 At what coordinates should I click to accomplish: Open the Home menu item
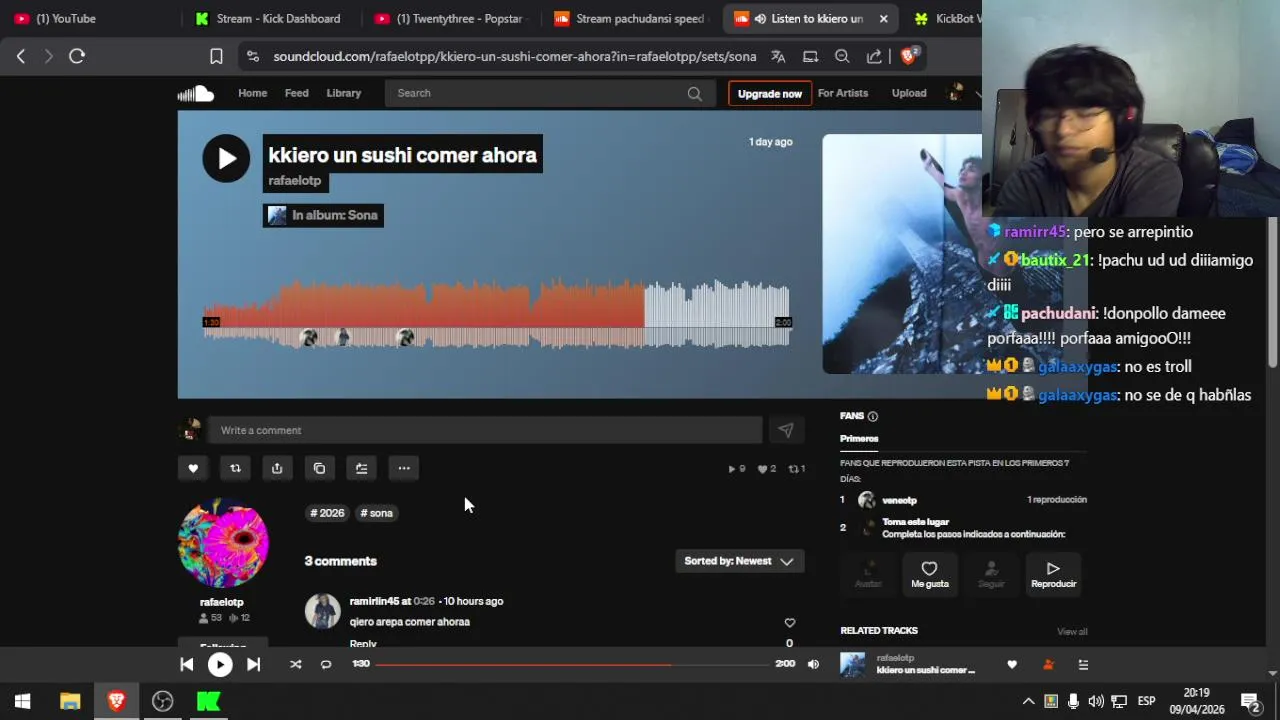pyautogui.click(x=252, y=93)
